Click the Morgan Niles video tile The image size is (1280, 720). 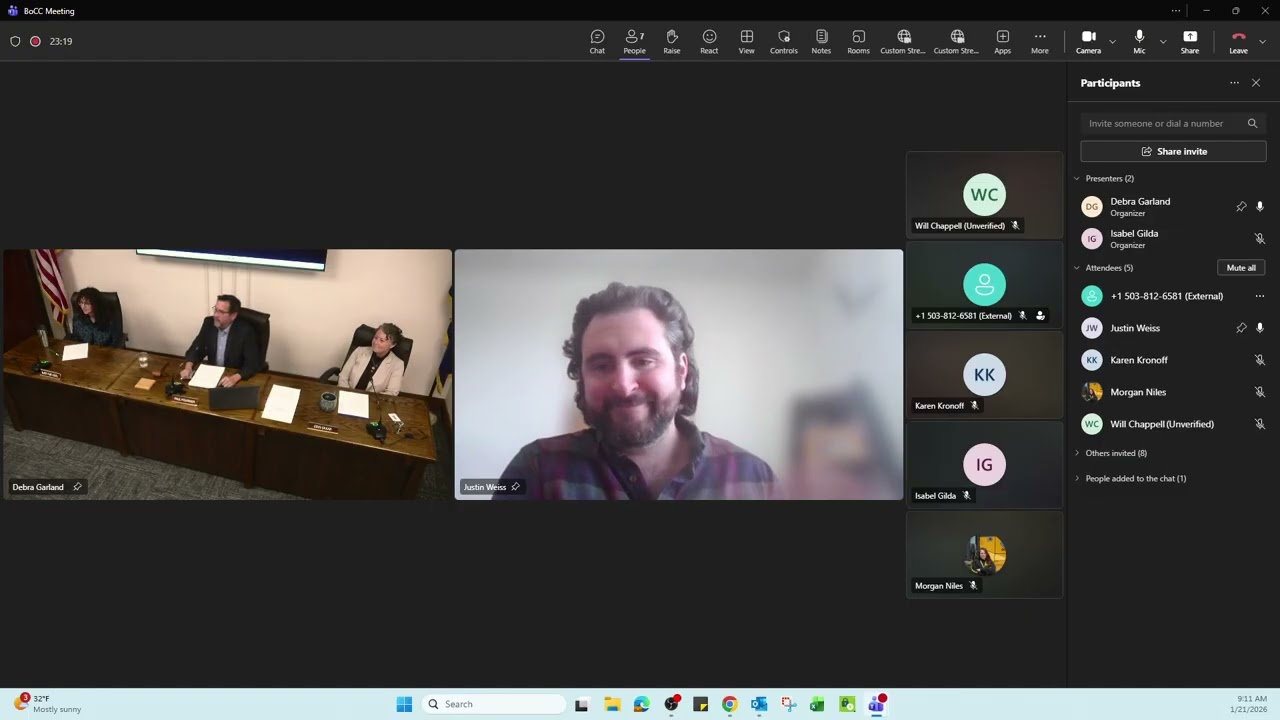pos(985,555)
